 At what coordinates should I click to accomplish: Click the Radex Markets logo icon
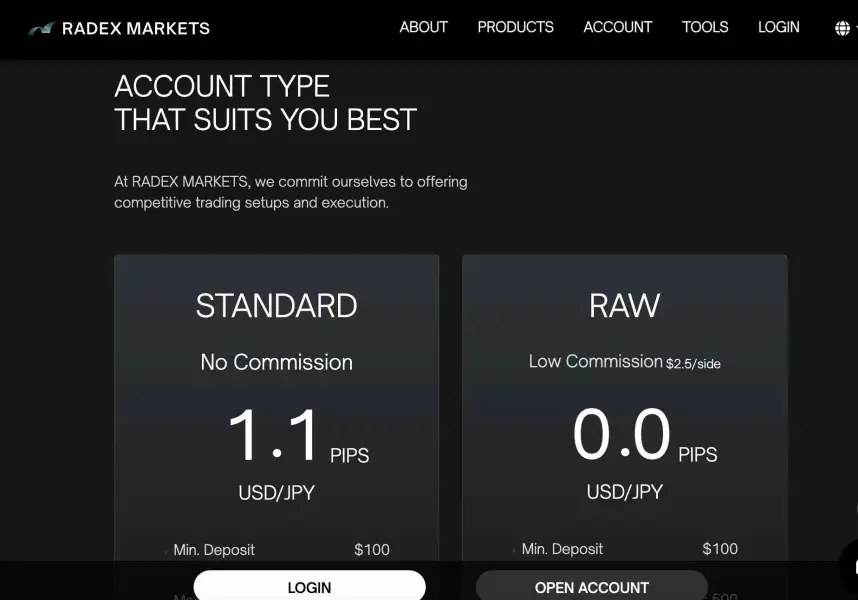41,28
